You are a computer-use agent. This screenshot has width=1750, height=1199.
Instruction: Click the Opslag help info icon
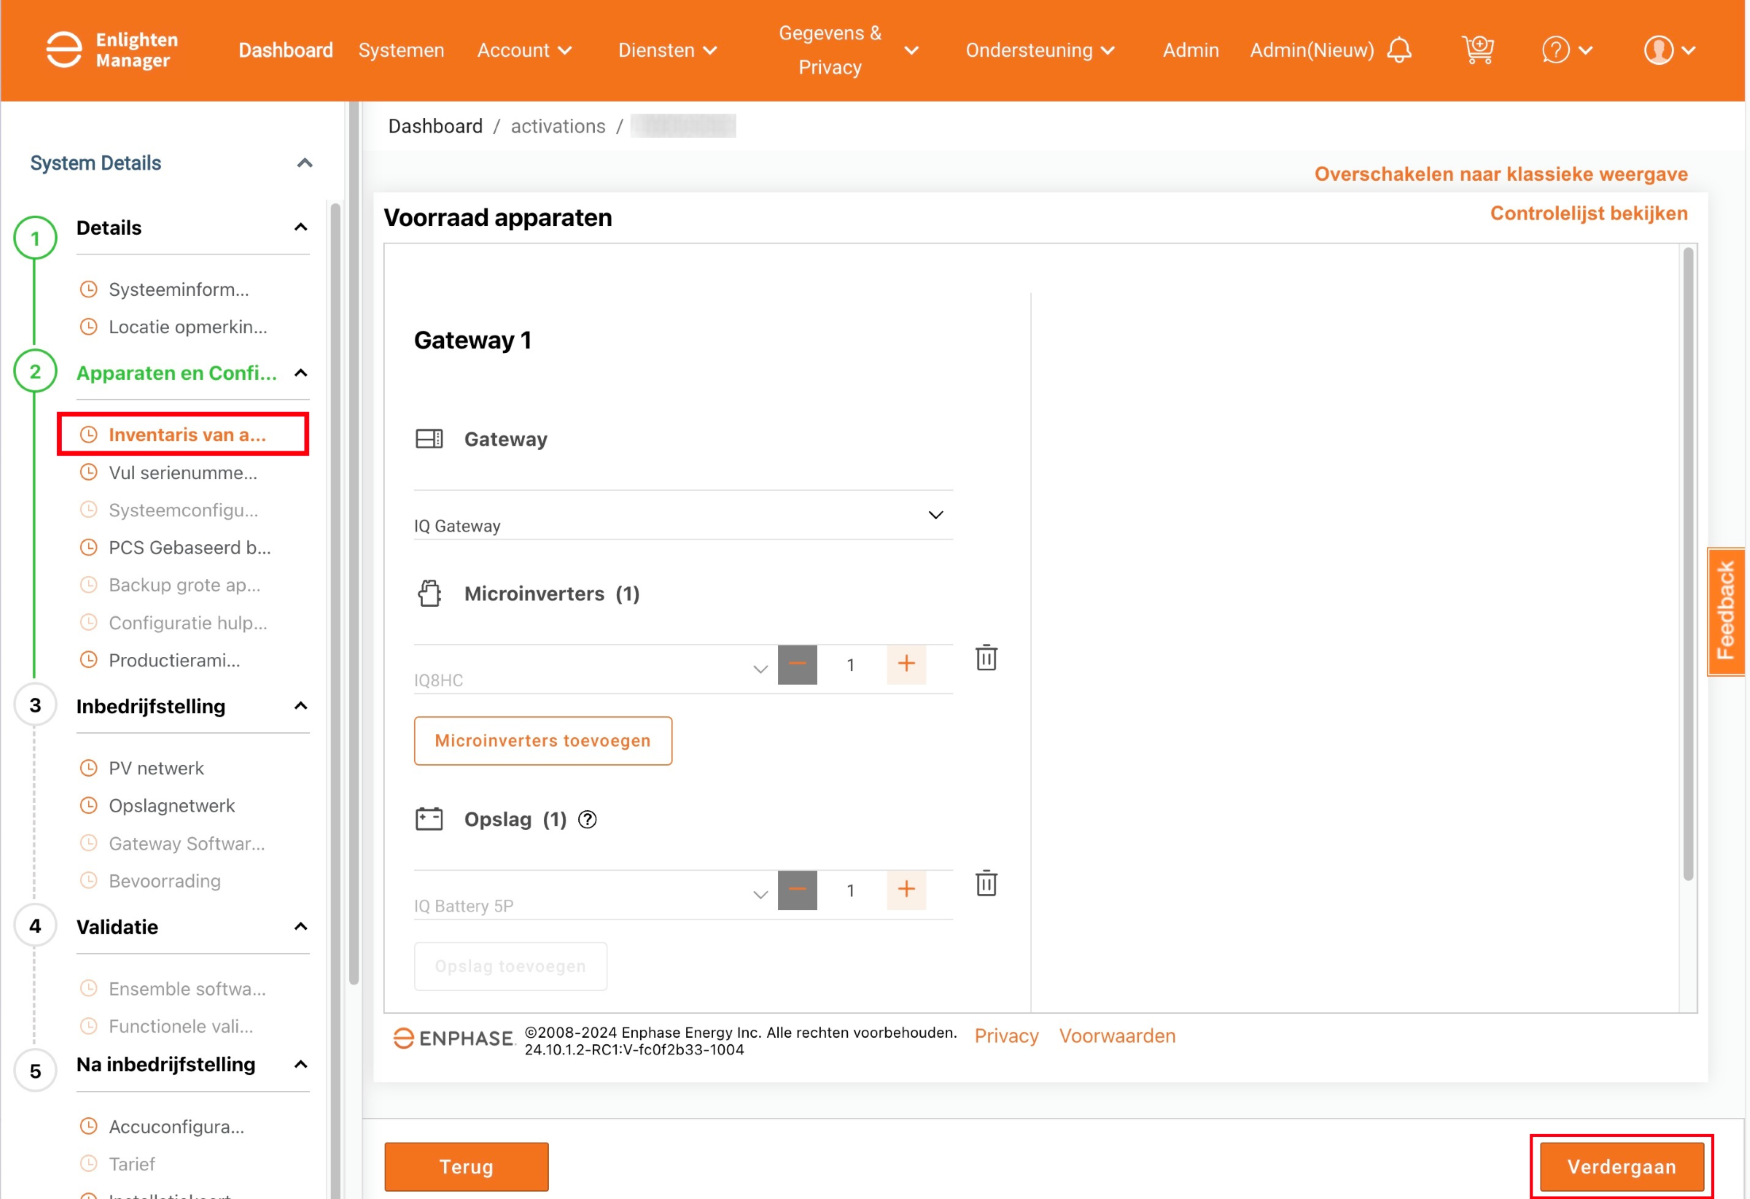(588, 820)
